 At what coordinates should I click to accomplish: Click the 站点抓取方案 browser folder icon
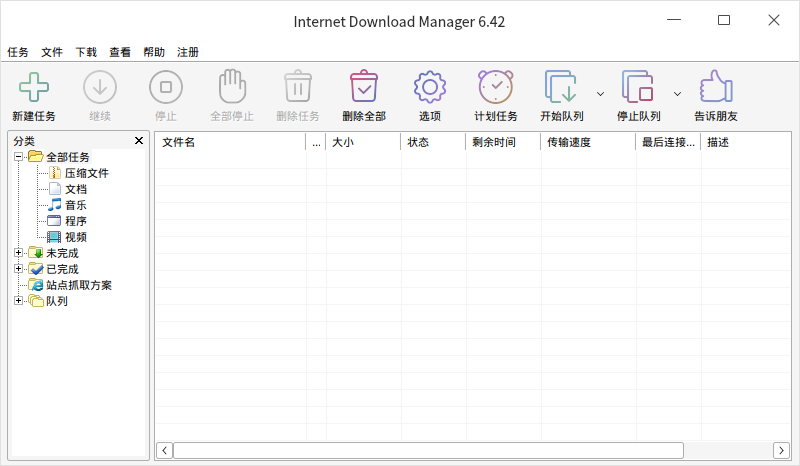36,285
